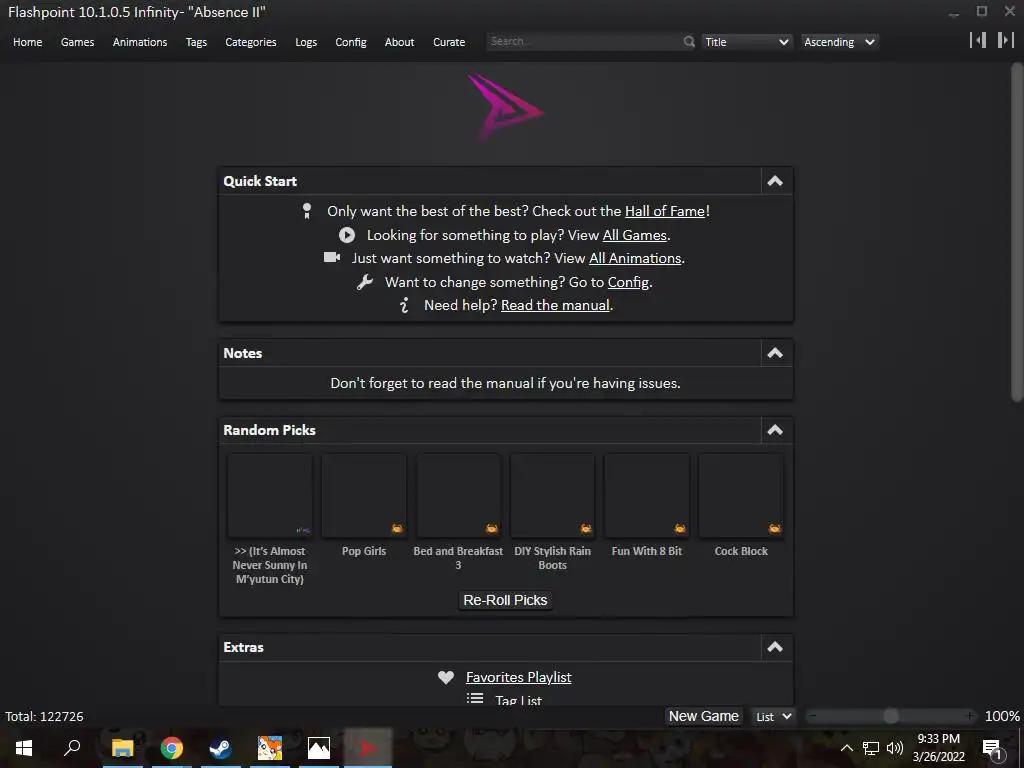Viewport: 1024px width, 768px height.
Task: Open the About page
Action: coord(399,42)
